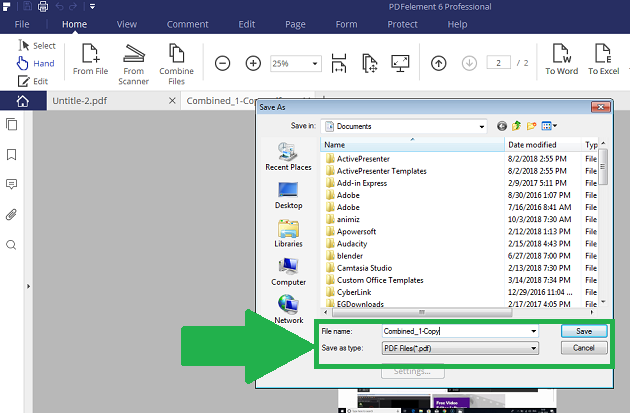Viewport: 630px width, 413px height.
Task: Expand the Save as type dropdown
Action: [x=533, y=348]
